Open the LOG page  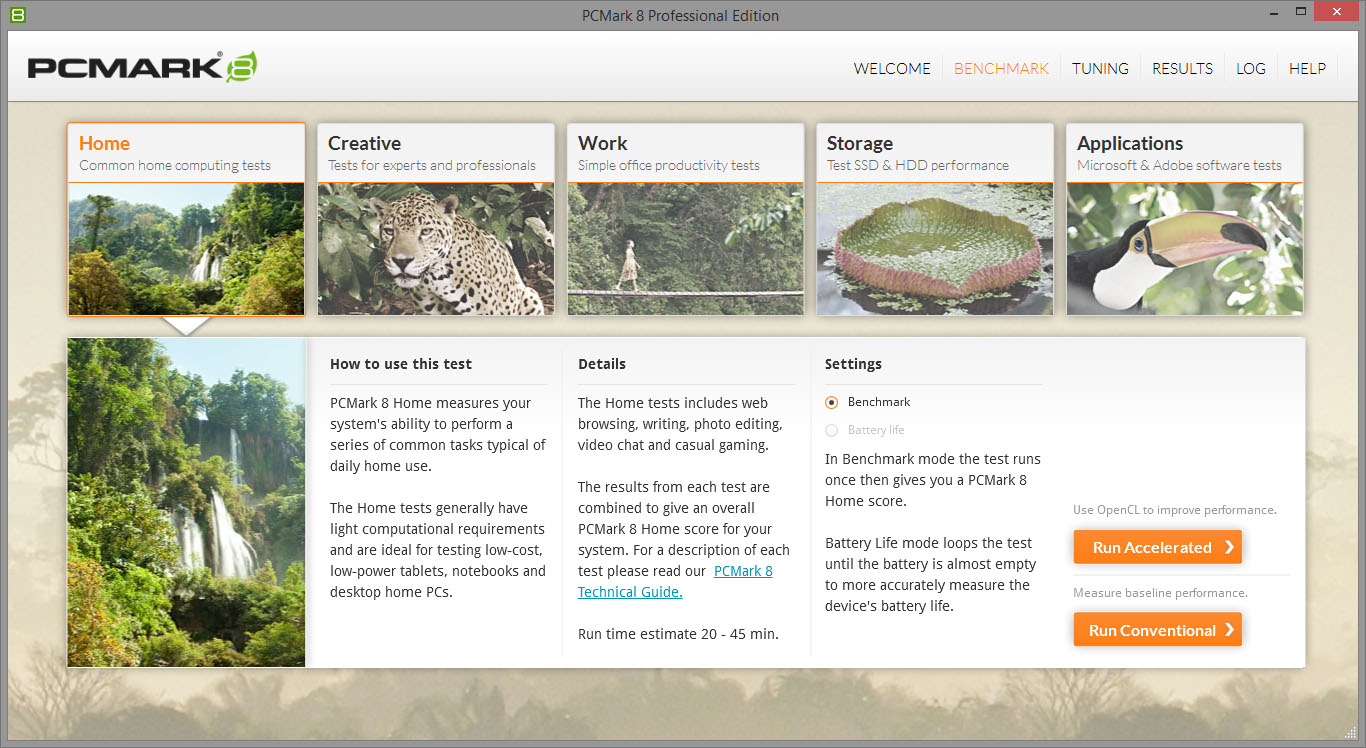(1251, 69)
